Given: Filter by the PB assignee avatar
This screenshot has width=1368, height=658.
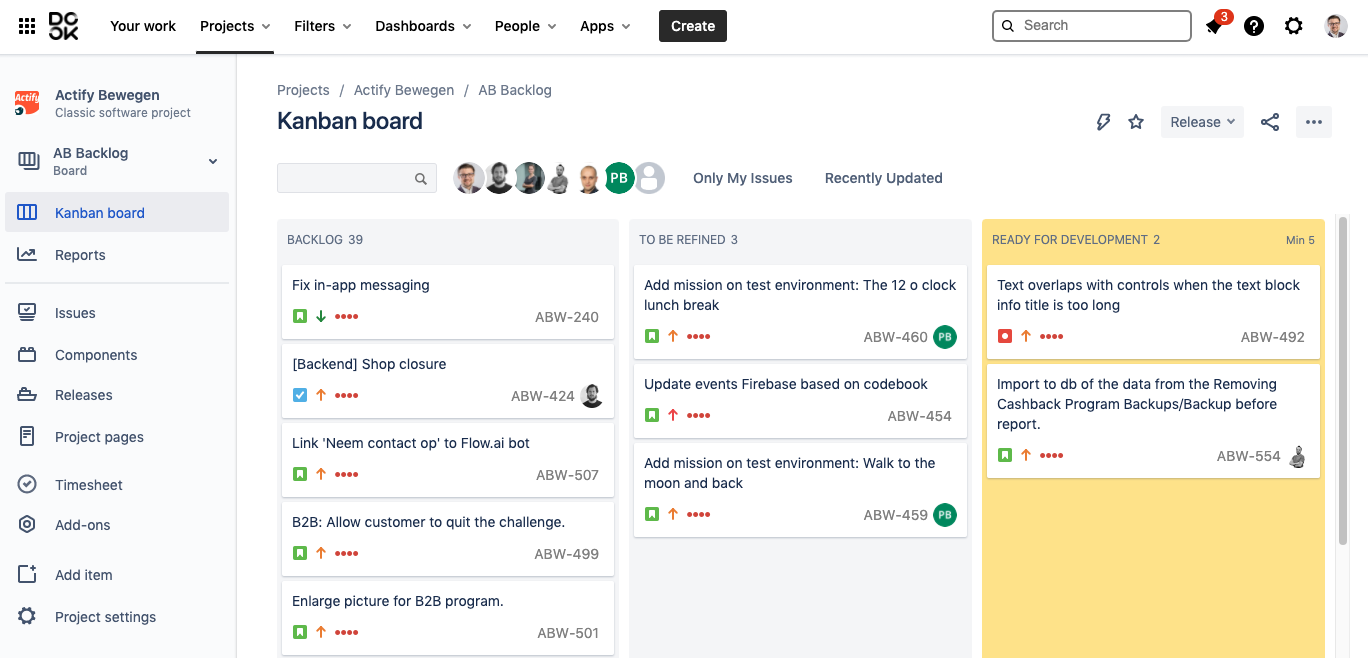Looking at the screenshot, I should coord(619,178).
